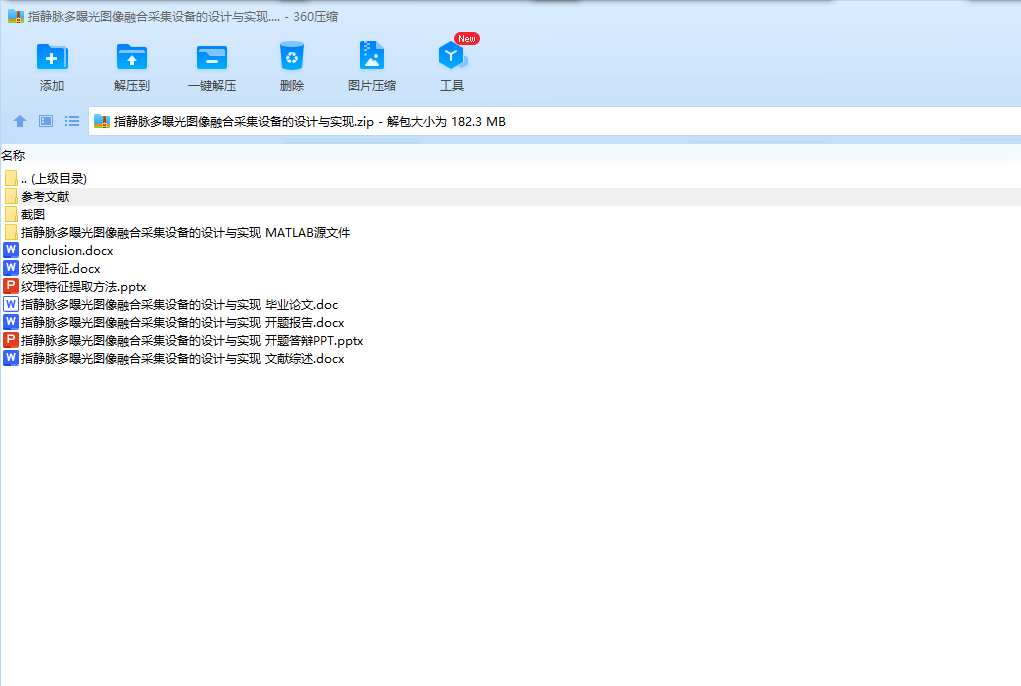Click the Word icon of 开题报告.docx
Screen dimensions: 1021x686
pyautogui.click(x=11, y=322)
